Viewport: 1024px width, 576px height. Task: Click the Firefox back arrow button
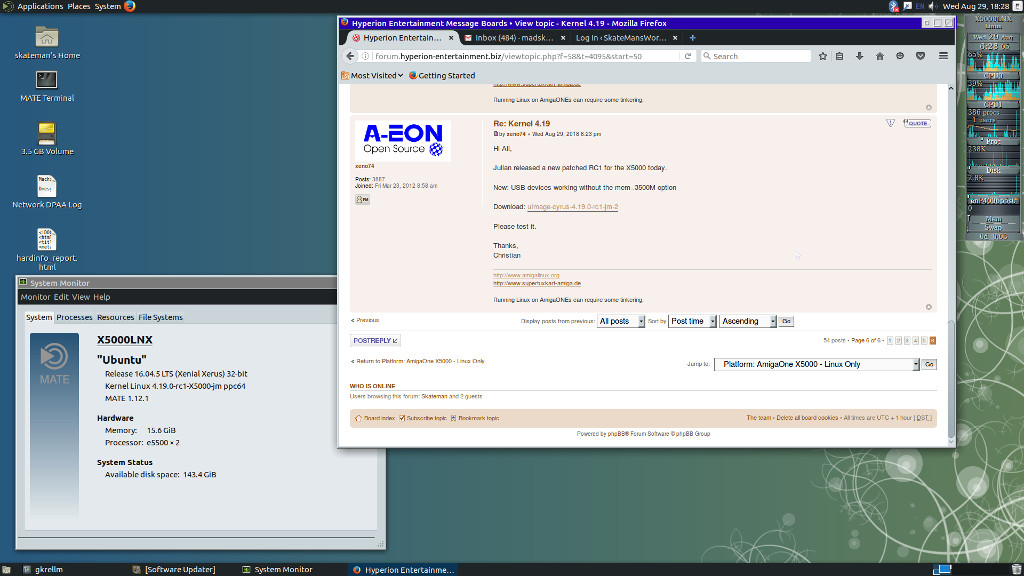351,56
